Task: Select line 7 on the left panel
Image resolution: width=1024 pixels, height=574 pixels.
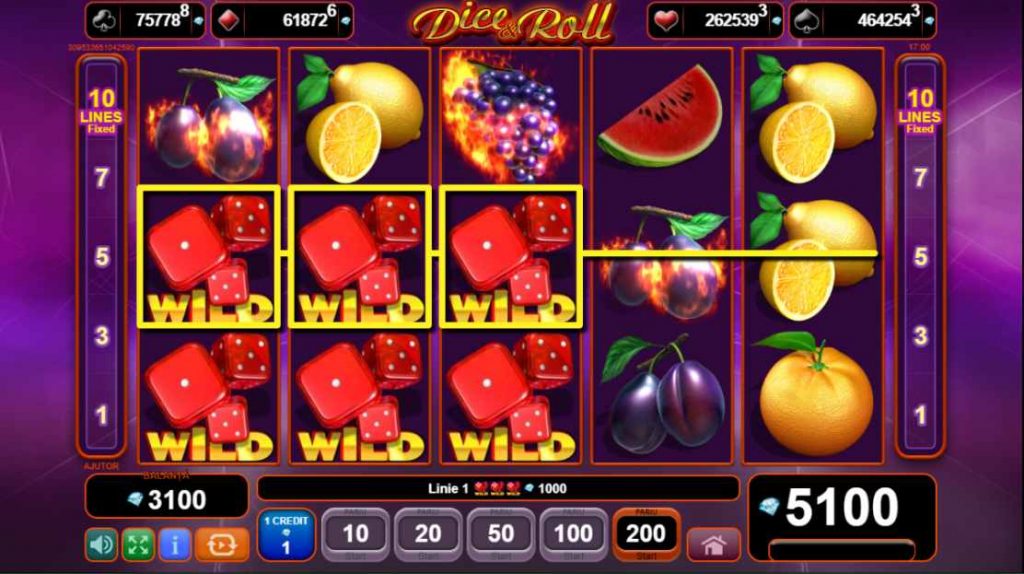Action: pos(101,178)
